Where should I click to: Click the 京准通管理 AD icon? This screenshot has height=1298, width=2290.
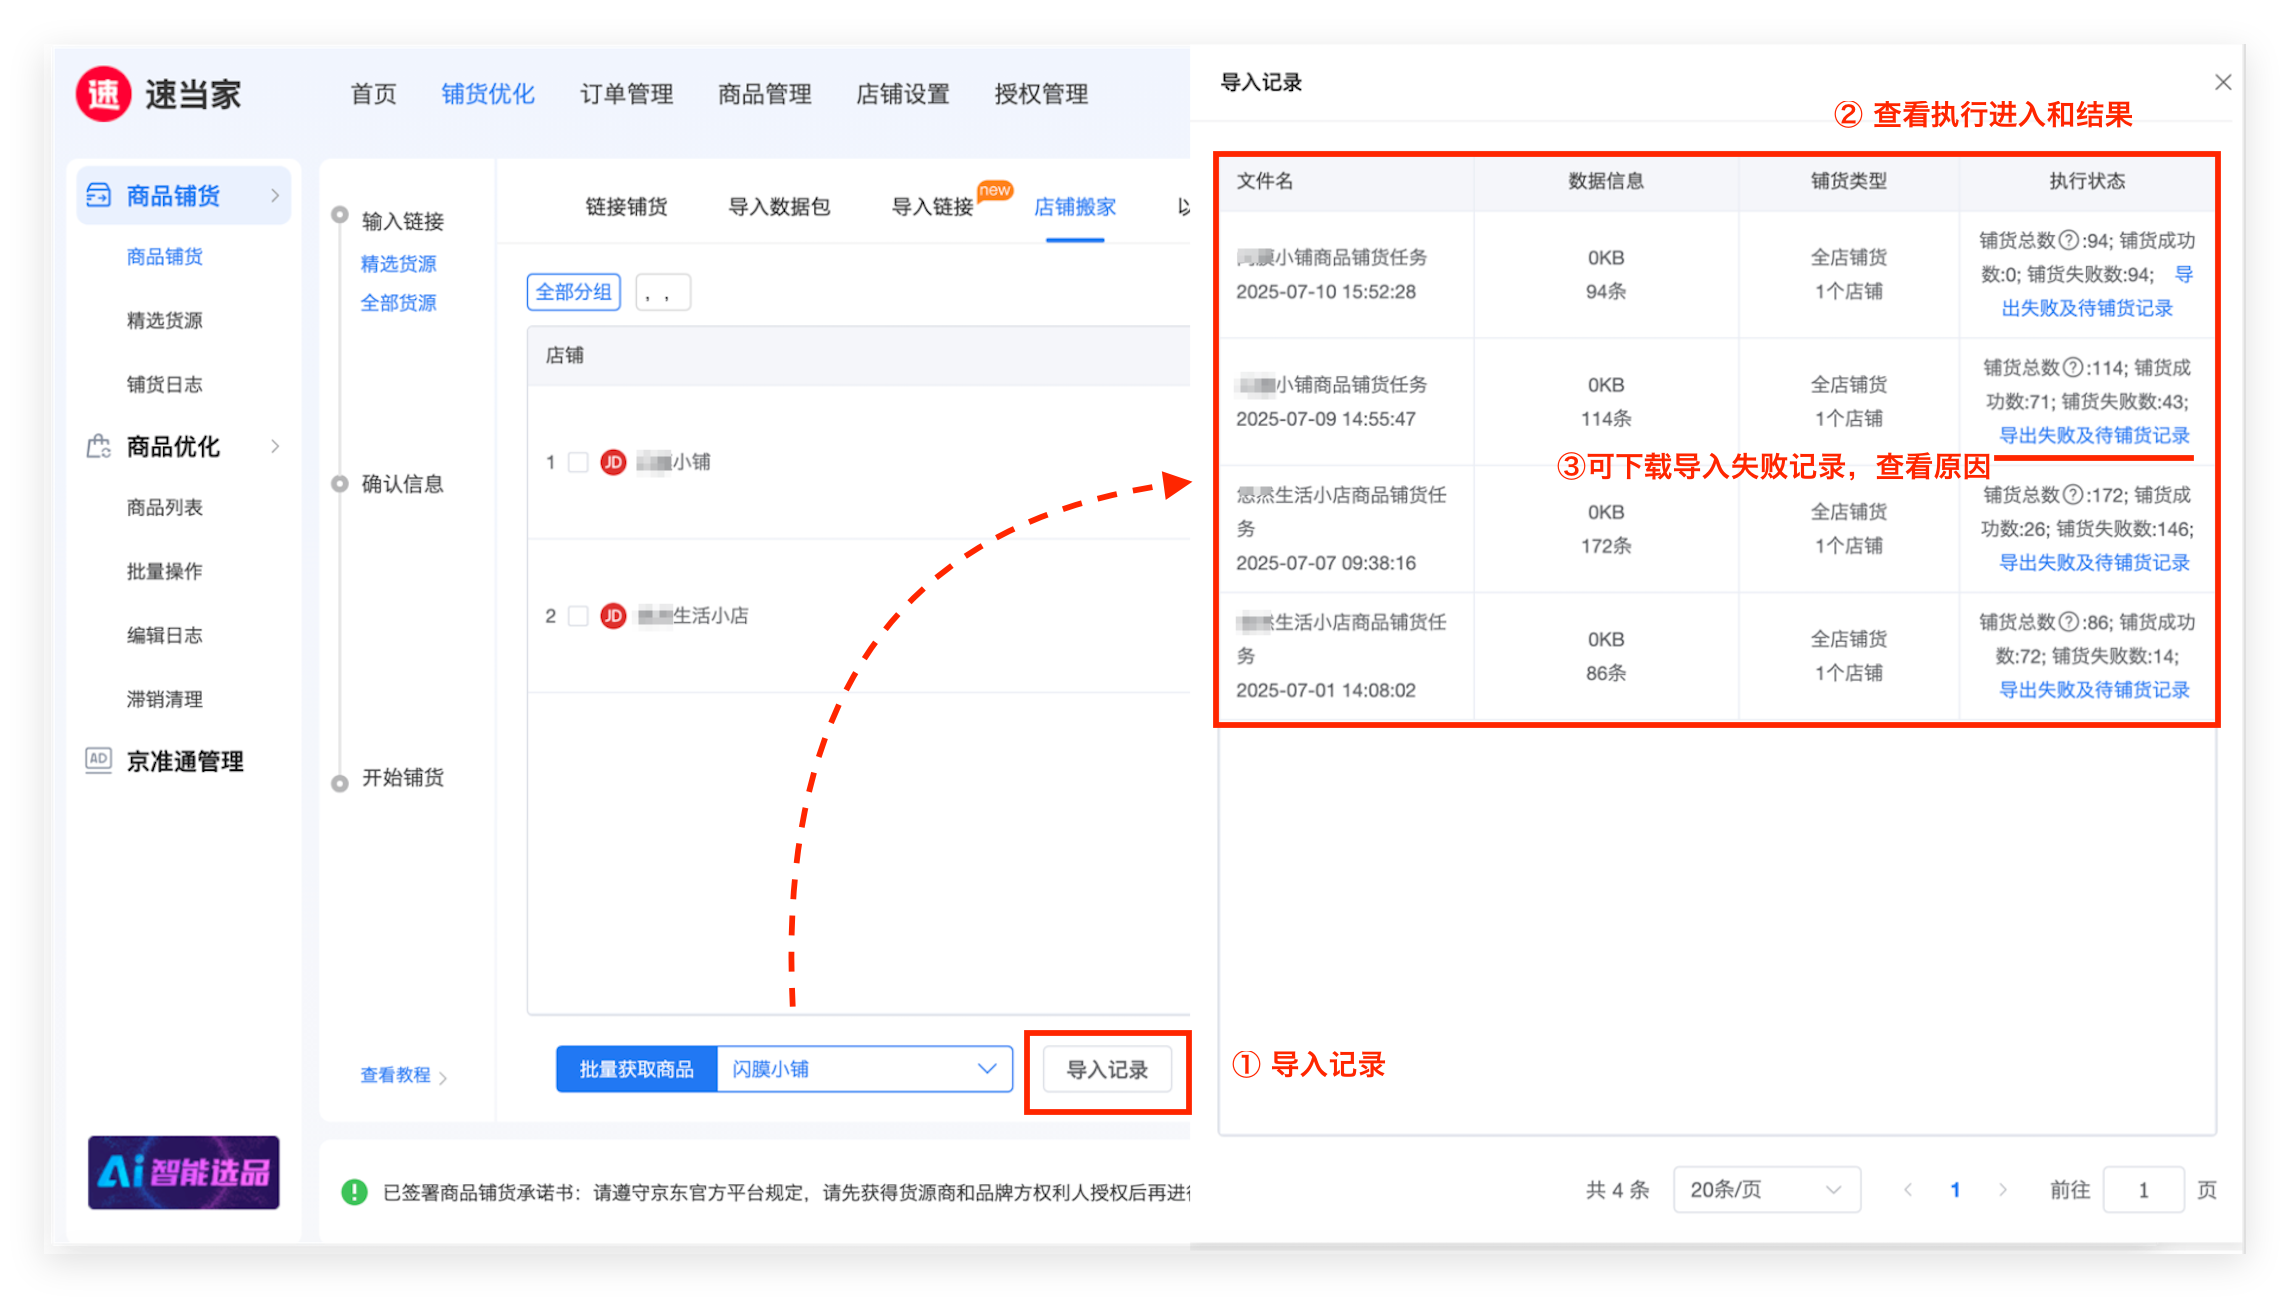[98, 760]
